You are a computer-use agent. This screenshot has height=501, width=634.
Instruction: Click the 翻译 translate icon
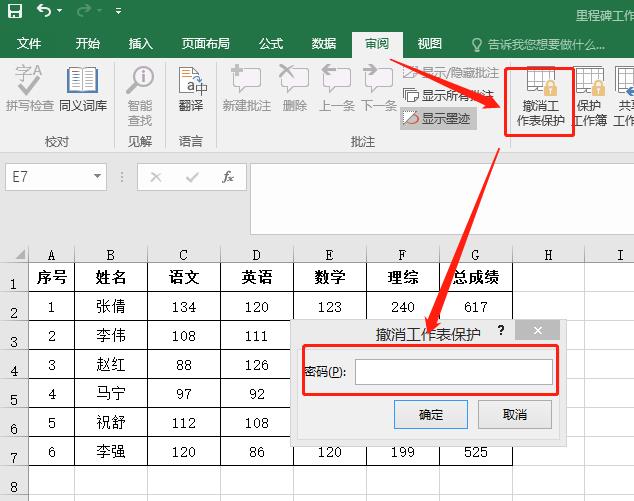(192, 88)
